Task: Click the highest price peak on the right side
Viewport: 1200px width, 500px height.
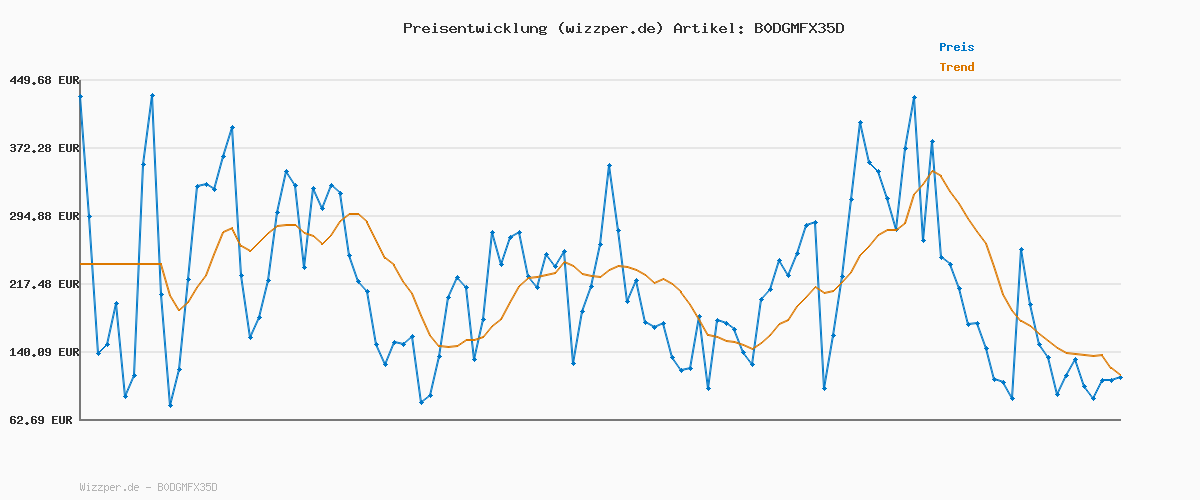Action: point(914,97)
